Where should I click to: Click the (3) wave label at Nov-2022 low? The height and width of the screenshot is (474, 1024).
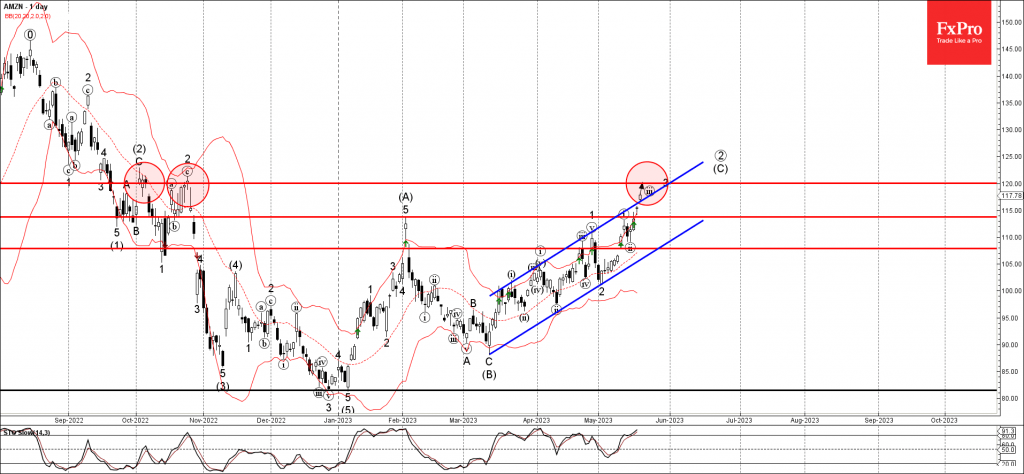click(223, 386)
